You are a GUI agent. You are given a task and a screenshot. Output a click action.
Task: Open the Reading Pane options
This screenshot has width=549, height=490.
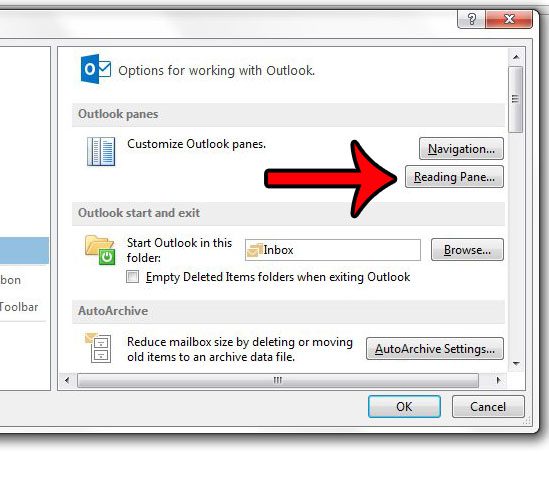pyautogui.click(x=454, y=177)
